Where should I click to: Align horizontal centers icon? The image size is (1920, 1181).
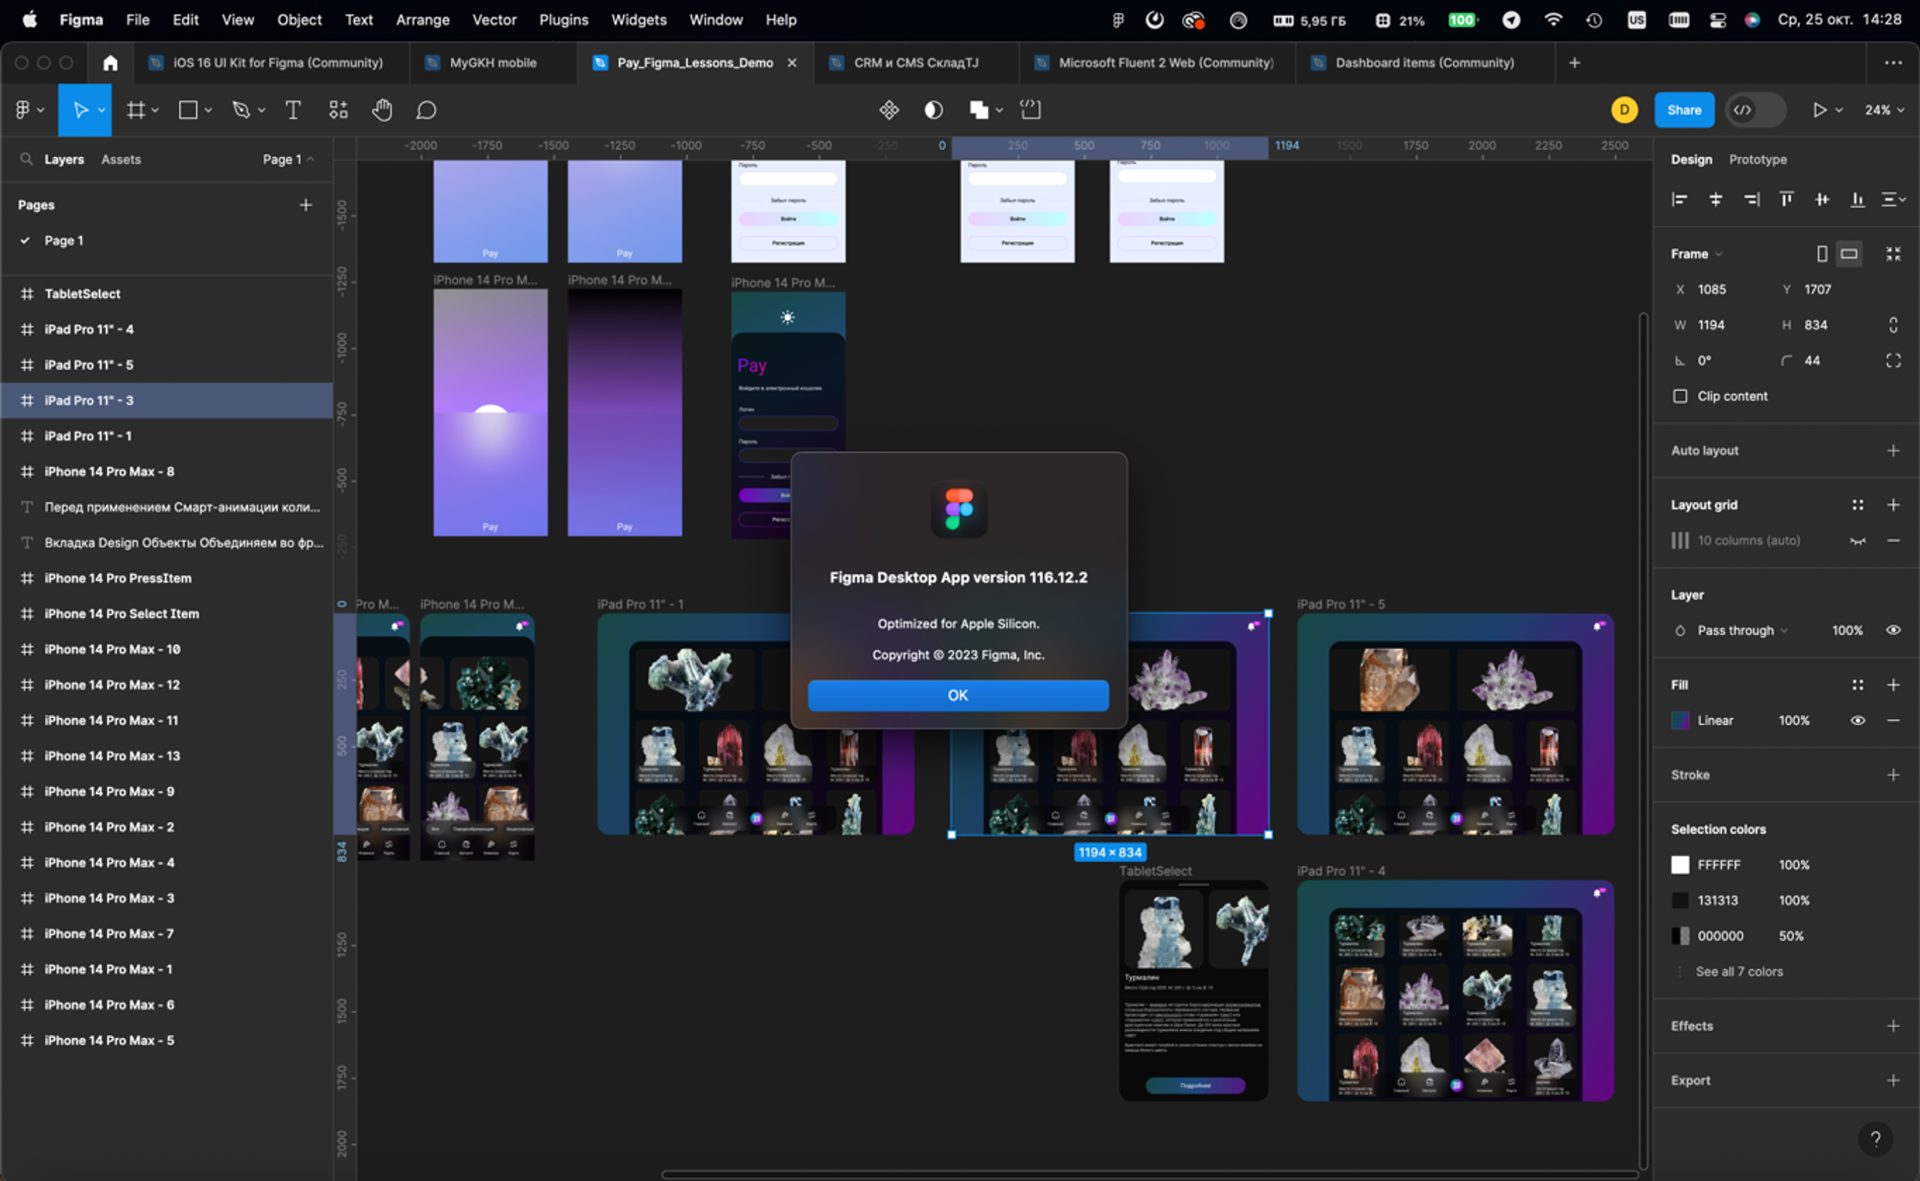1716,200
